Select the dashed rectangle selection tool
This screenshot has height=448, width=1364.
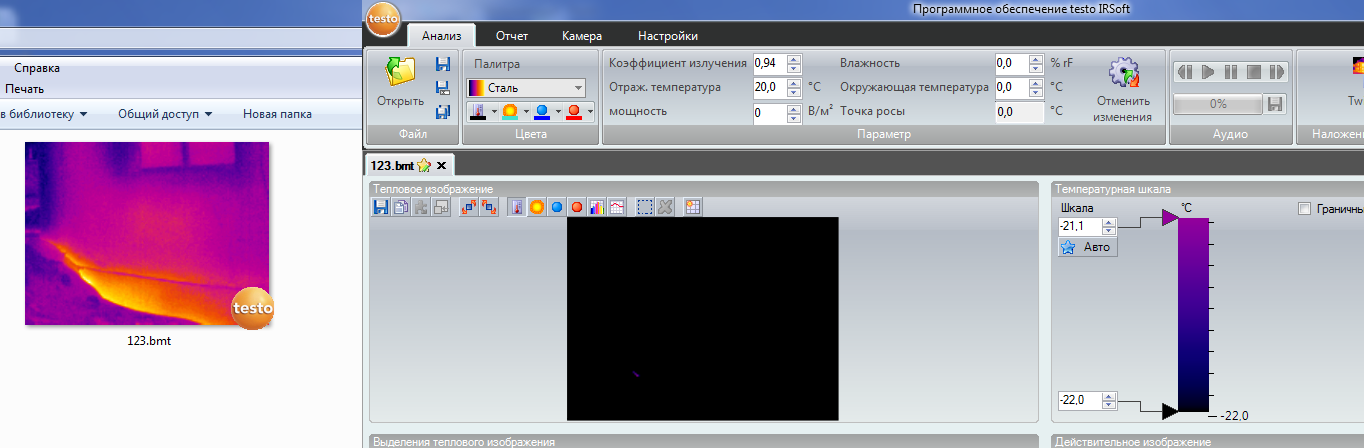[645, 207]
